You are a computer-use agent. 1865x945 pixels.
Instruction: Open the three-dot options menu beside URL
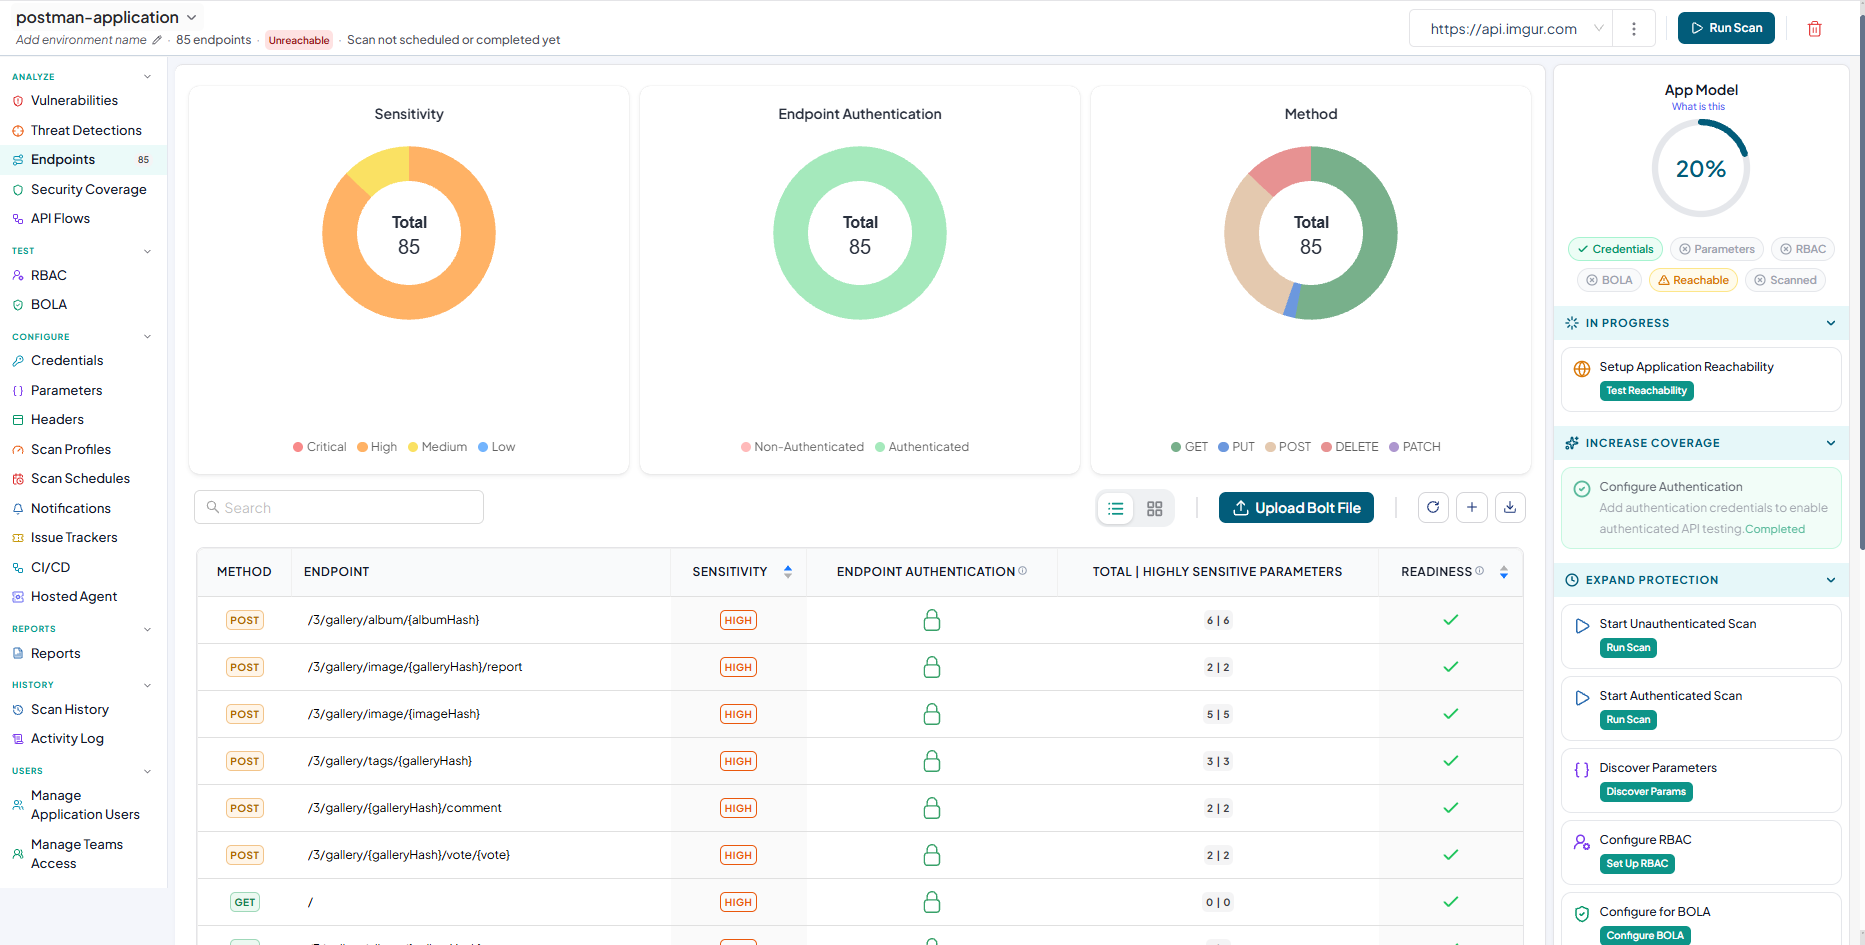[1634, 29]
